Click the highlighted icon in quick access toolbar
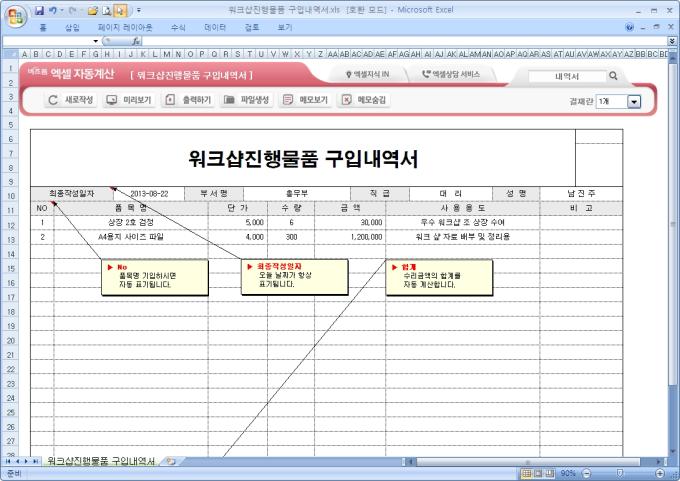This screenshot has width=680, height=481. (120, 11)
